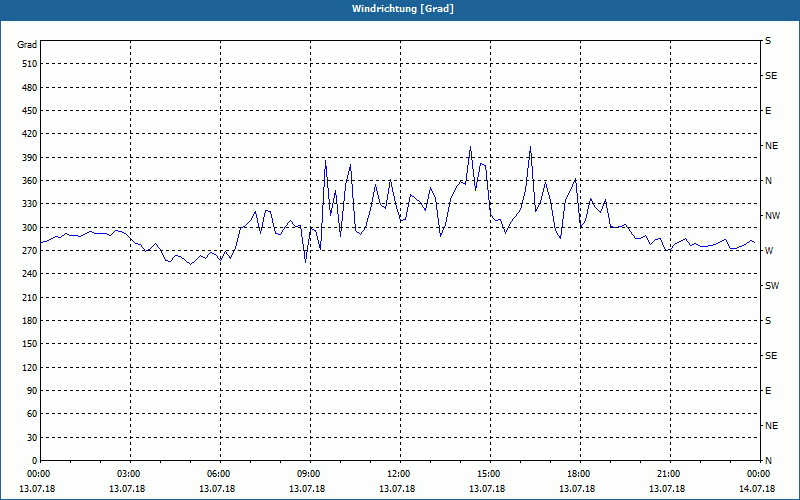Click the 15:00 time axis label

point(488,474)
